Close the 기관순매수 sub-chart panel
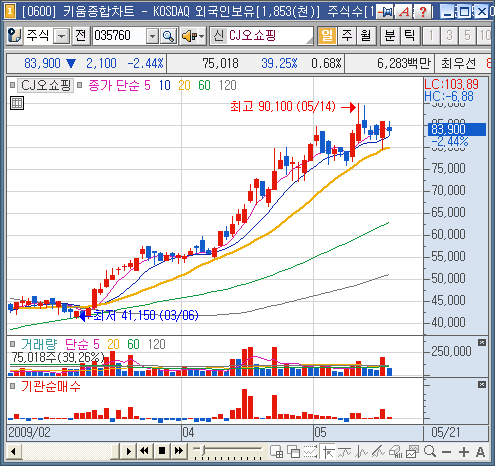Image resolution: width=495 pixels, height=466 pixels. click(482, 385)
